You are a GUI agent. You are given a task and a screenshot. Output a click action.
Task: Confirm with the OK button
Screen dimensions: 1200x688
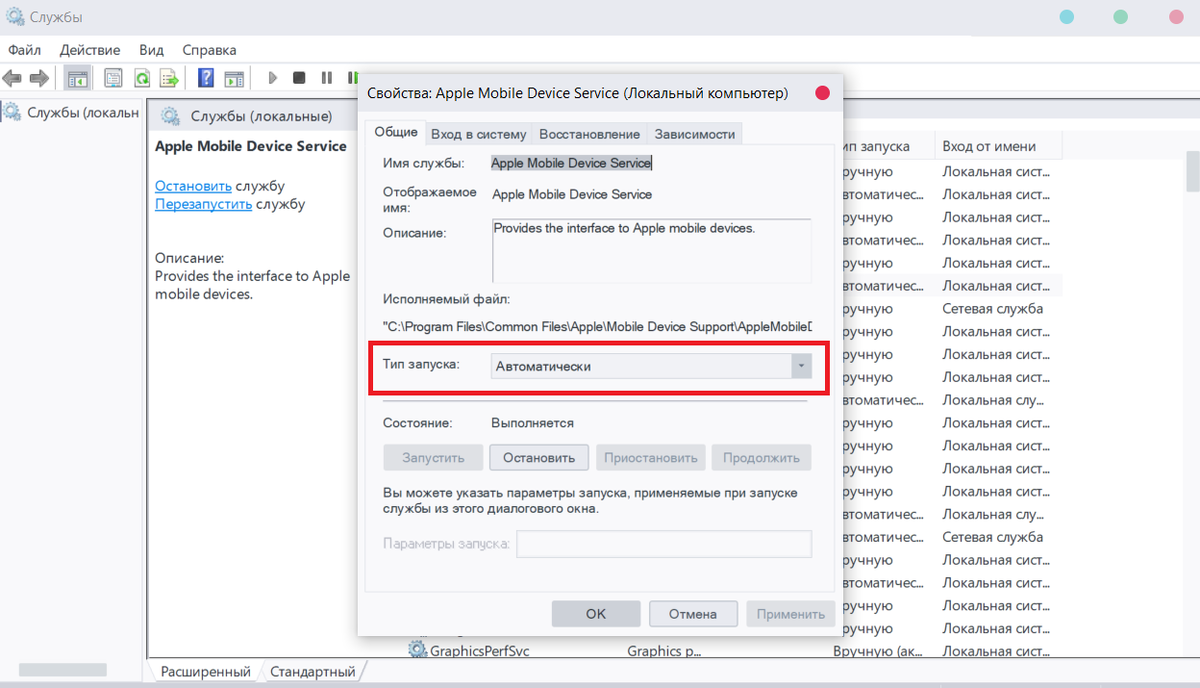click(596, 614)
